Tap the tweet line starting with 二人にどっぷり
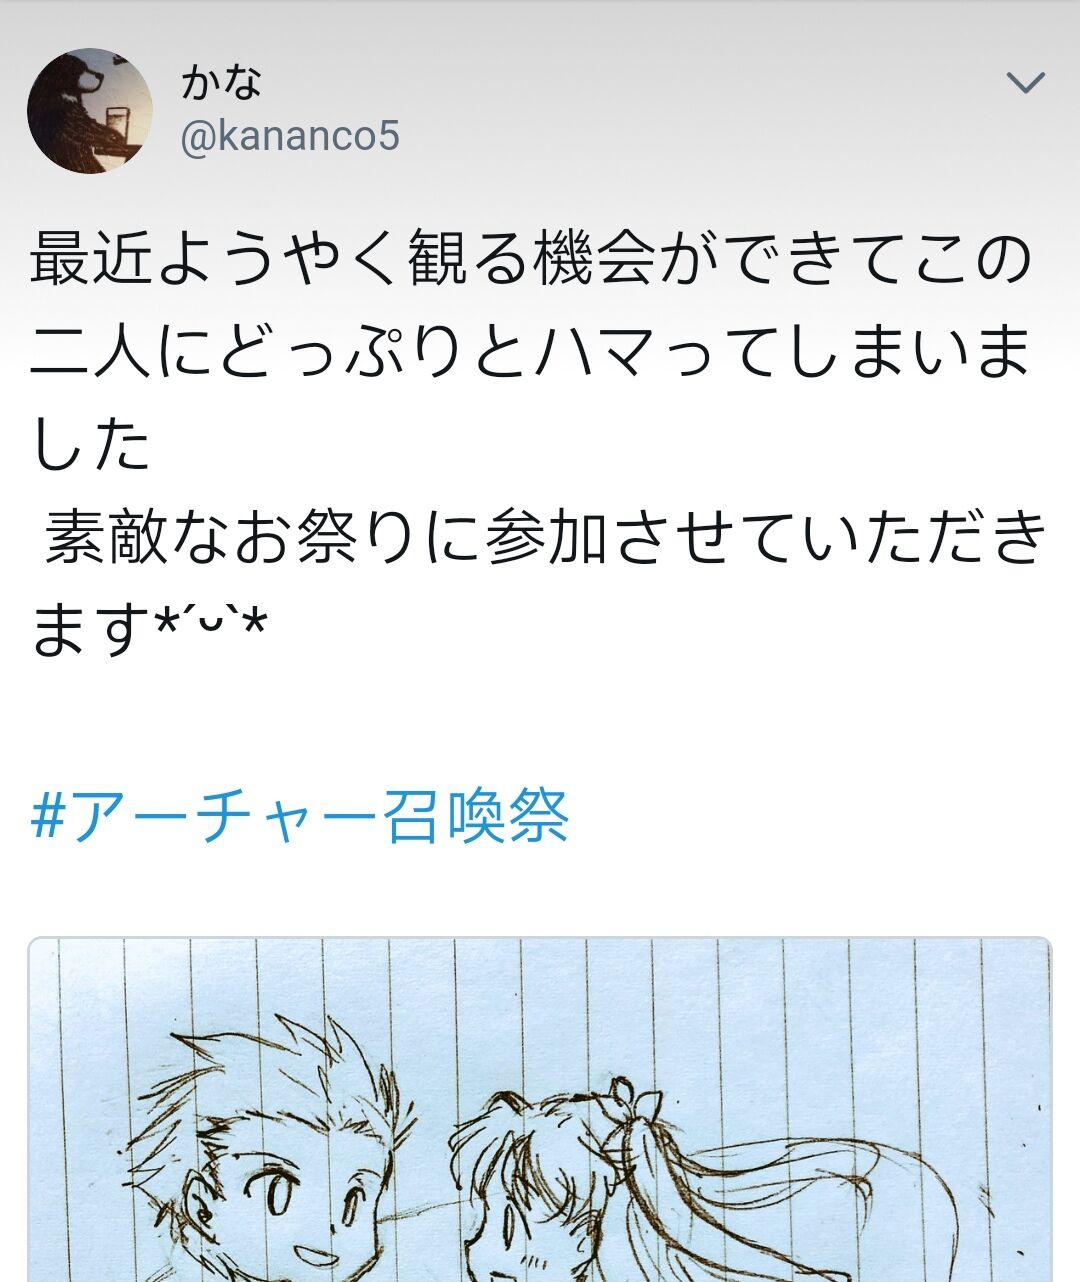1080x1282 pixels. tap(531, 351)
